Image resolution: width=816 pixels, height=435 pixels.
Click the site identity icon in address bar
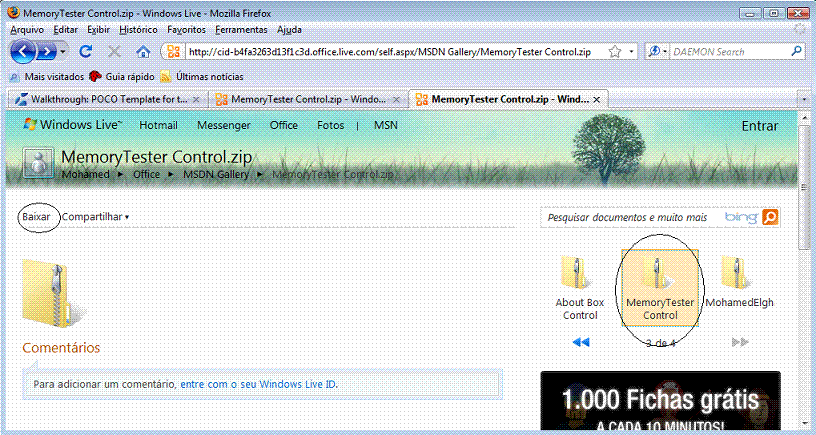coord(173,52)
